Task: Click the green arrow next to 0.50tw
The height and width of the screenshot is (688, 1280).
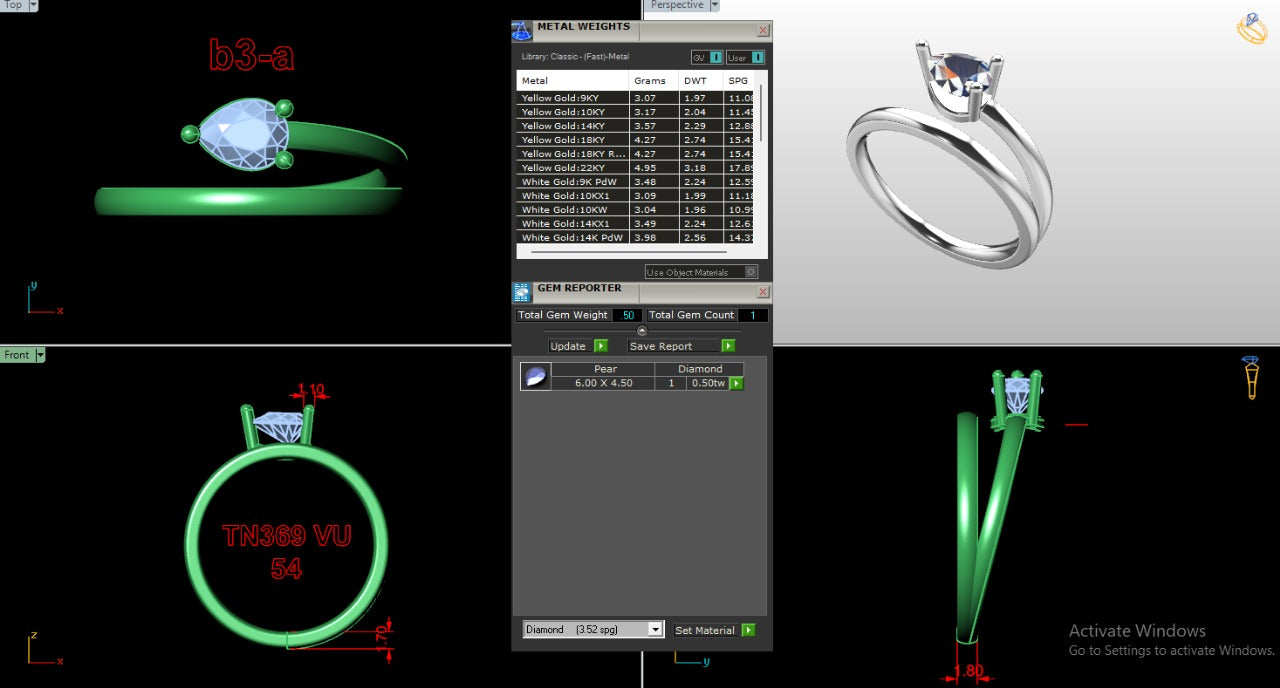Action: tap(736, 383)
